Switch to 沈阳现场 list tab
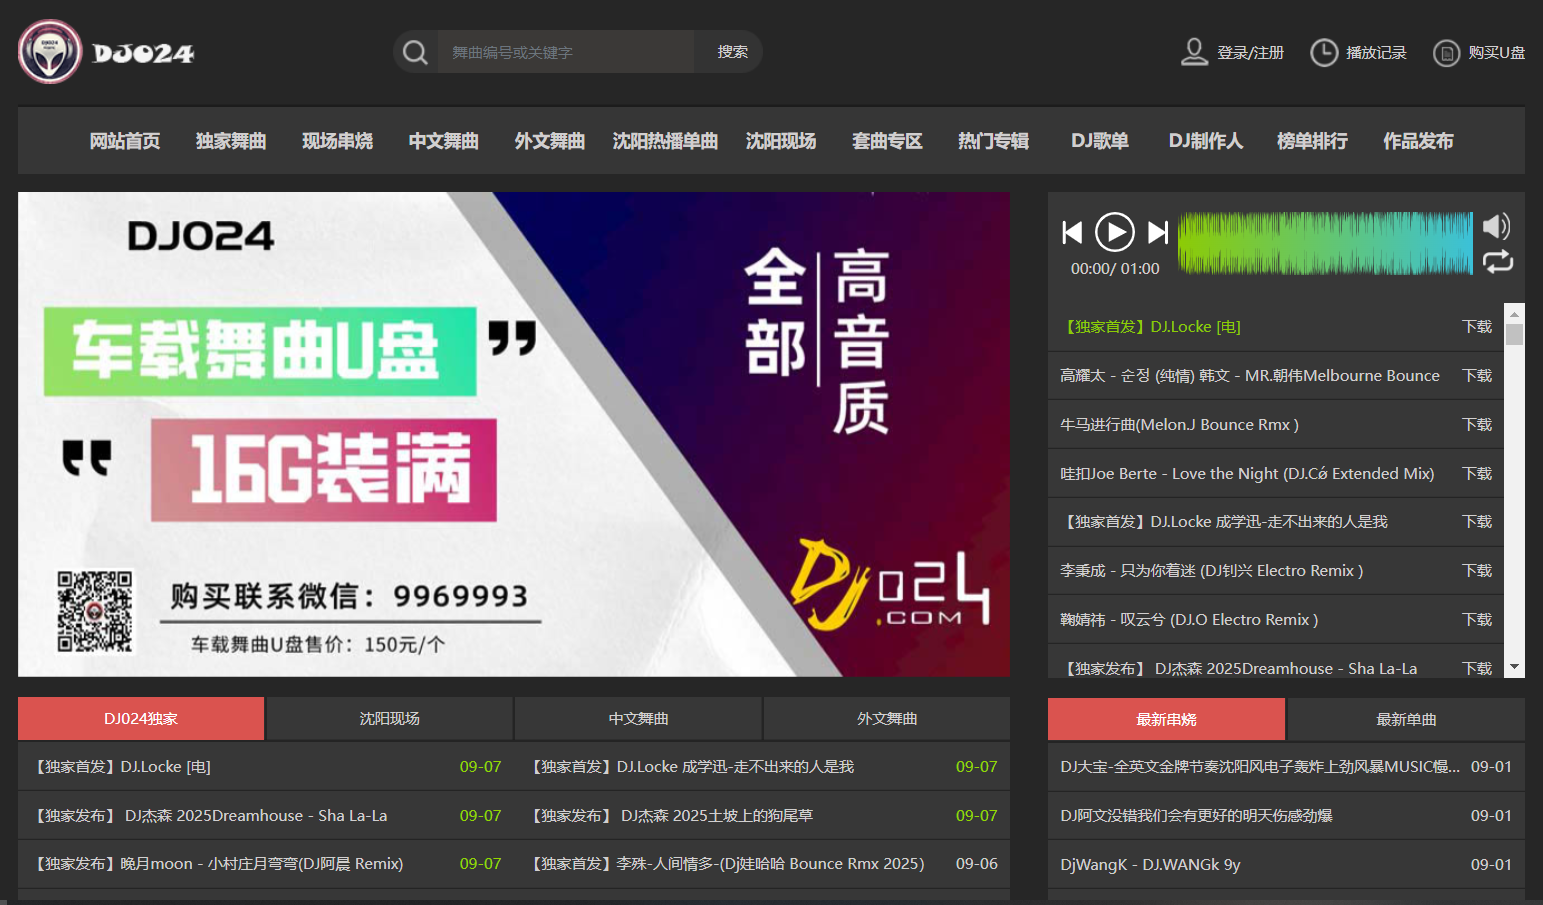The height and width of the screenshot is (905, 1543). pos(389,719)
